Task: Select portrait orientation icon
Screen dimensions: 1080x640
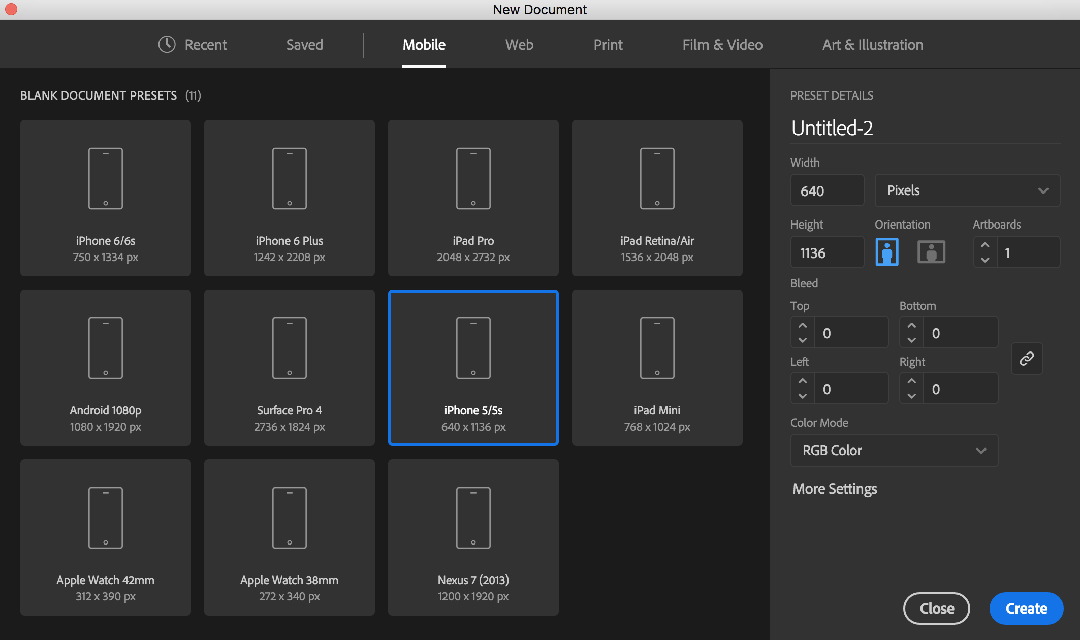Action: coord(887,252)
